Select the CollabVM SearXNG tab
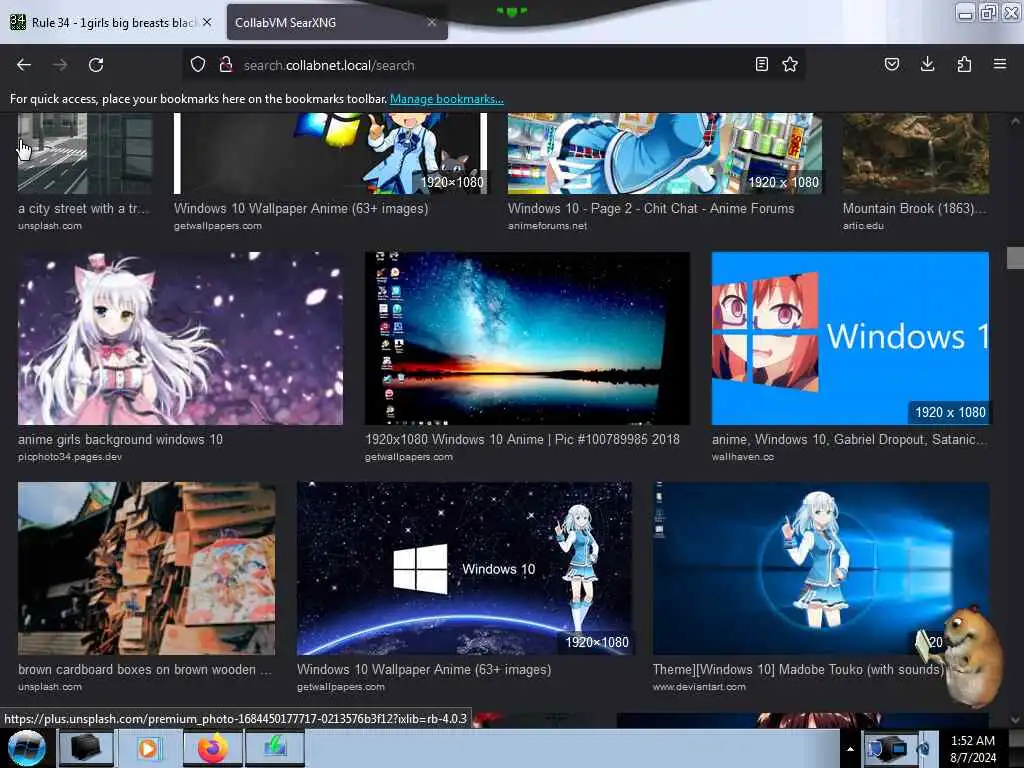Screen dimensions: 1024x768 [337, 22]
